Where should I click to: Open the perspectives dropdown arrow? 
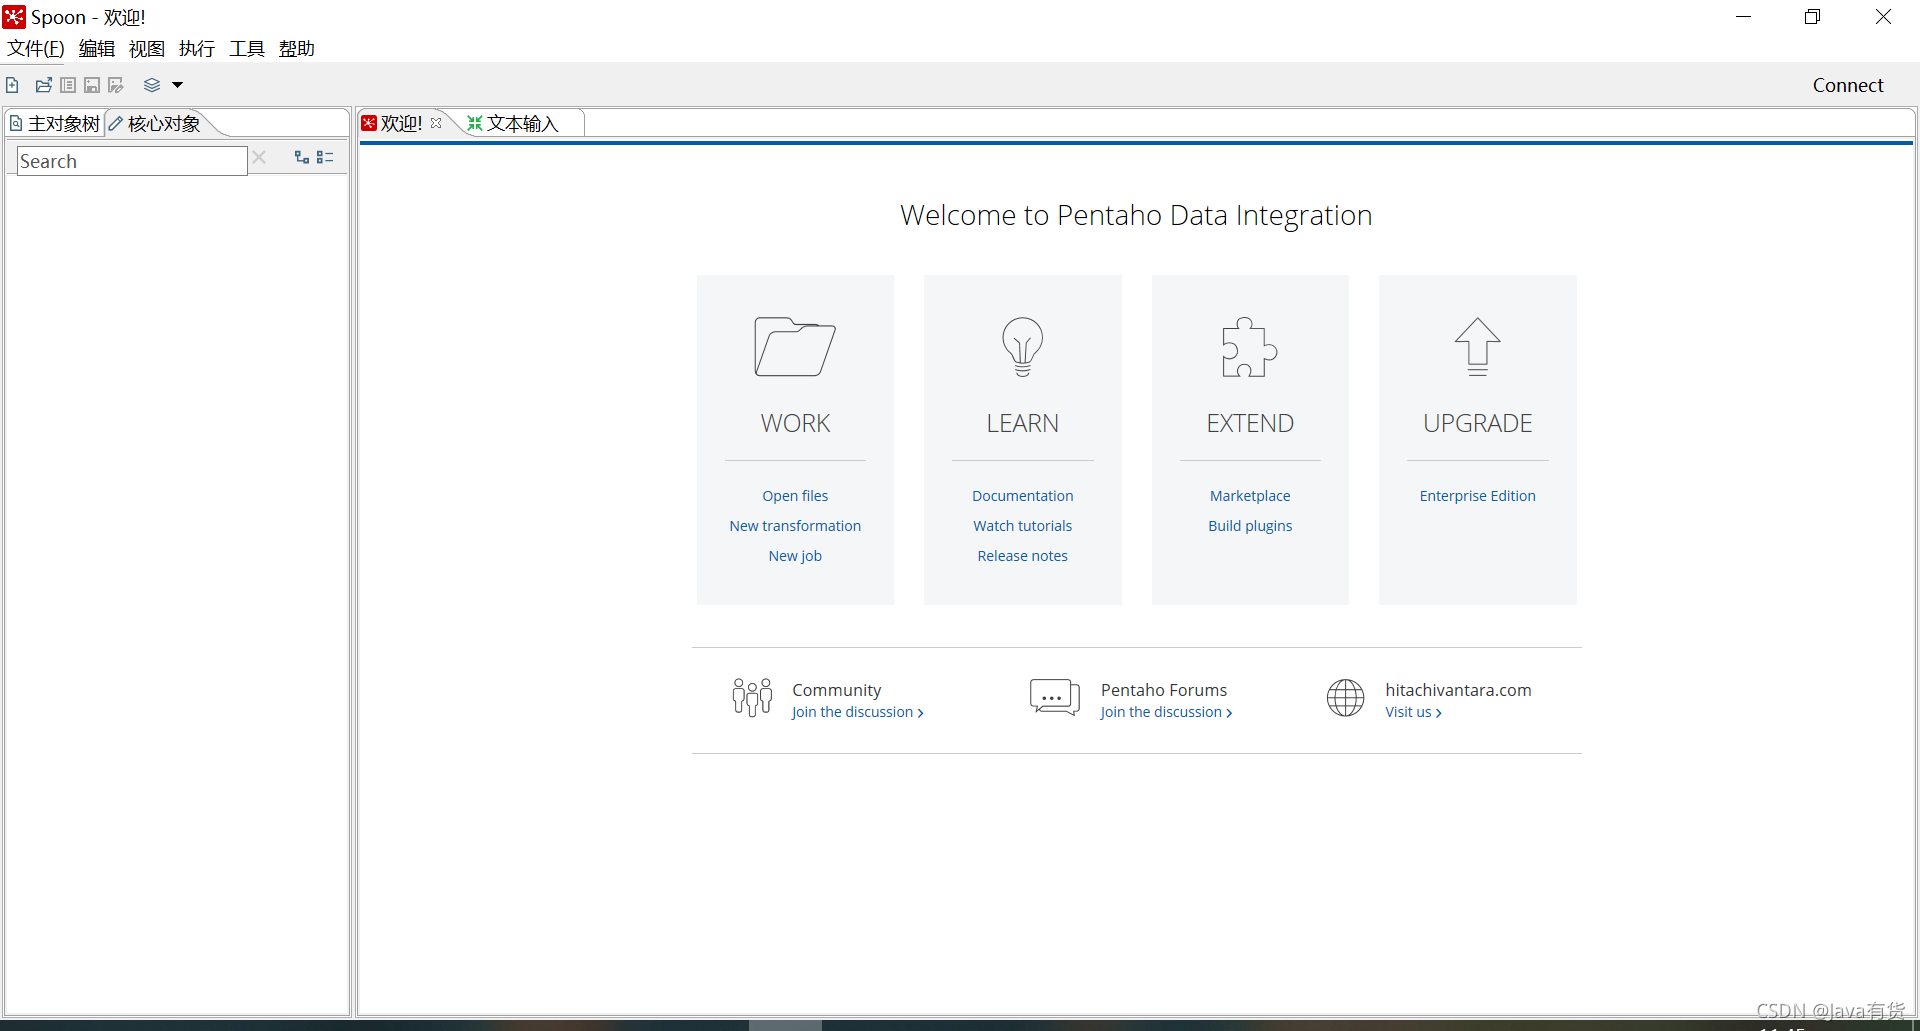pyautogui.click(x=177, y=85)
